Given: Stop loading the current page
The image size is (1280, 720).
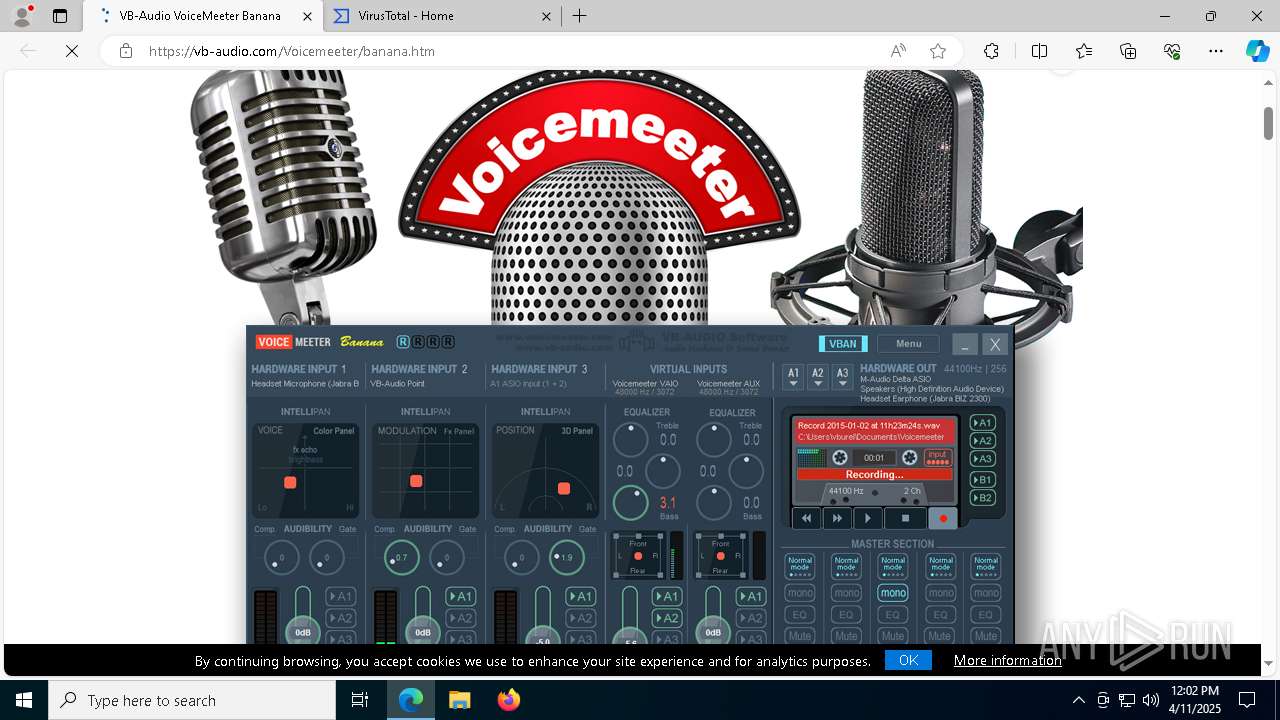Looking at the screenshot, I should tap(72, 51).
